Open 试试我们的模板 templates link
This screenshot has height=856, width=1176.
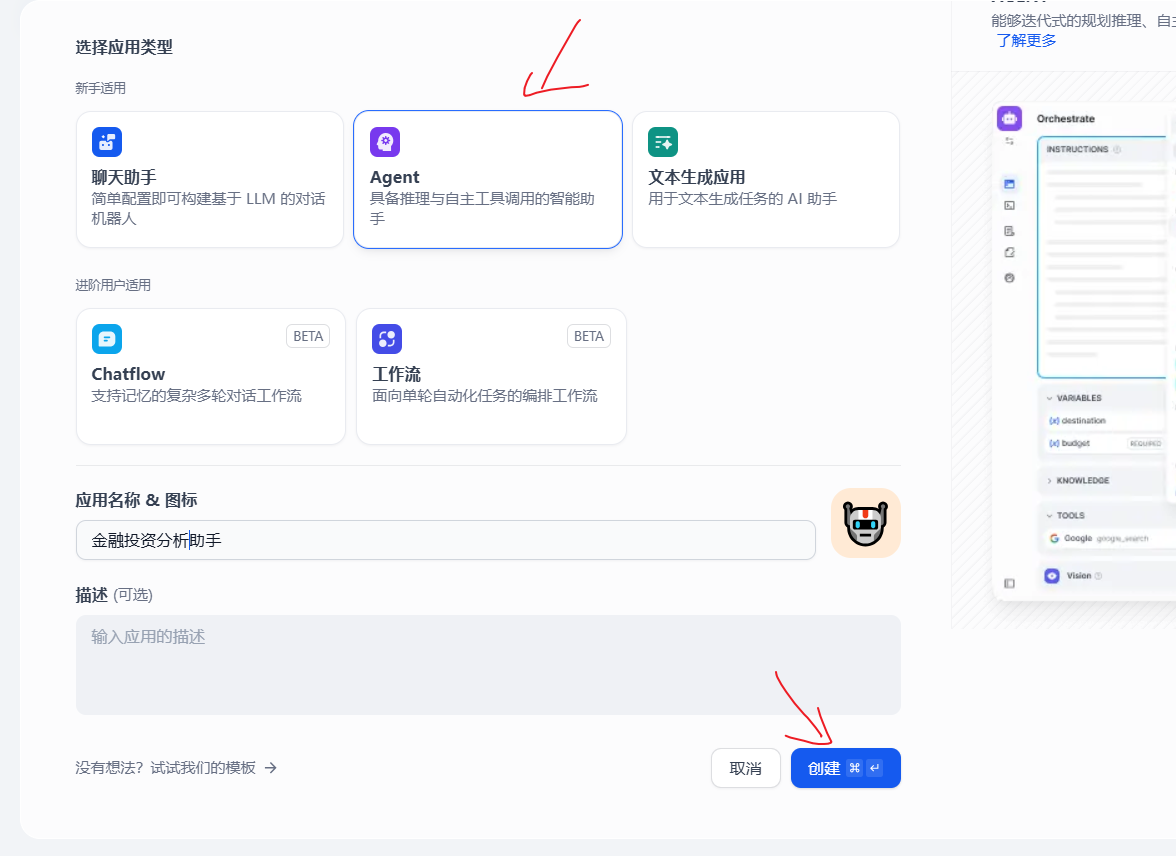tap(176, 768)
